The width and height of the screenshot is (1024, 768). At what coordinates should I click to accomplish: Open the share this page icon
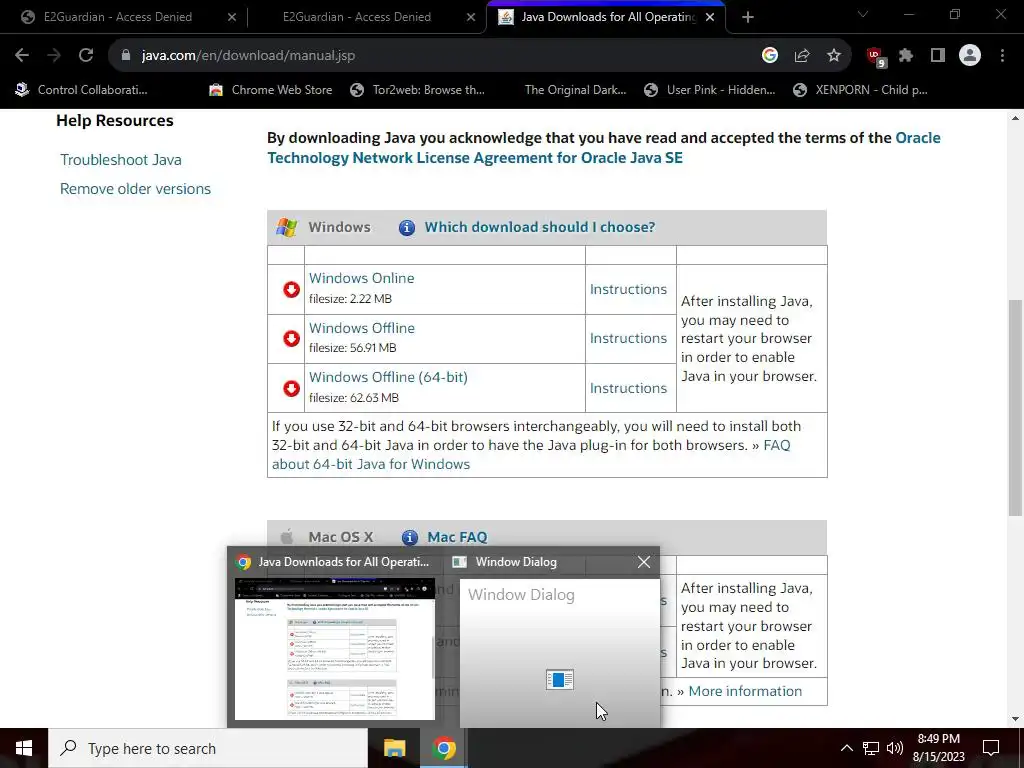(x=802, y=56)
